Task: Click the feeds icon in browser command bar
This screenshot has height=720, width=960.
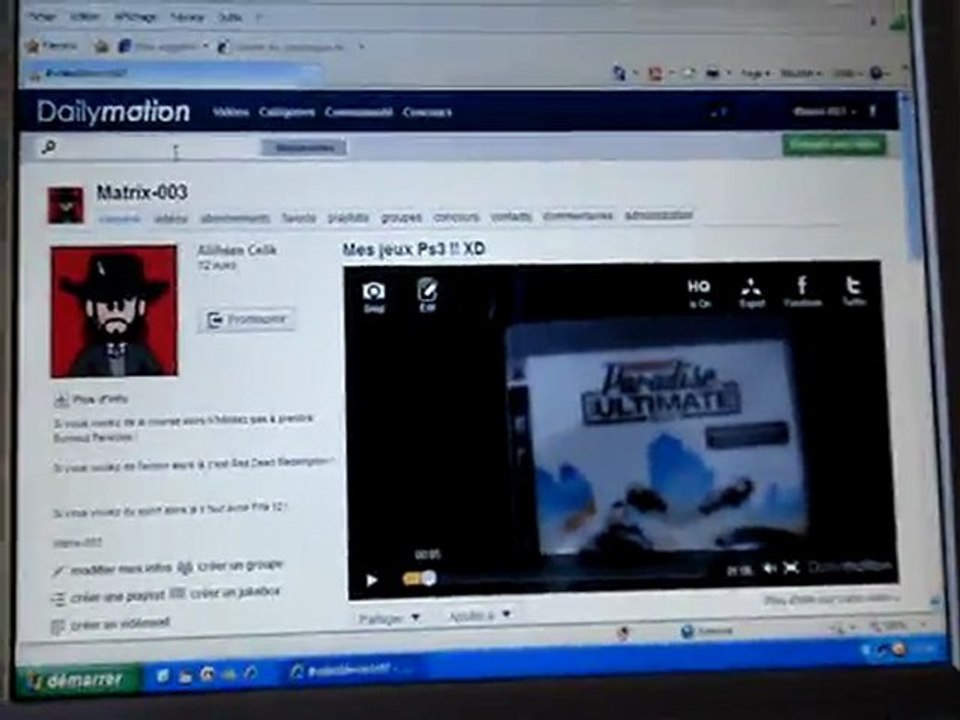Action: coord(656,74)
